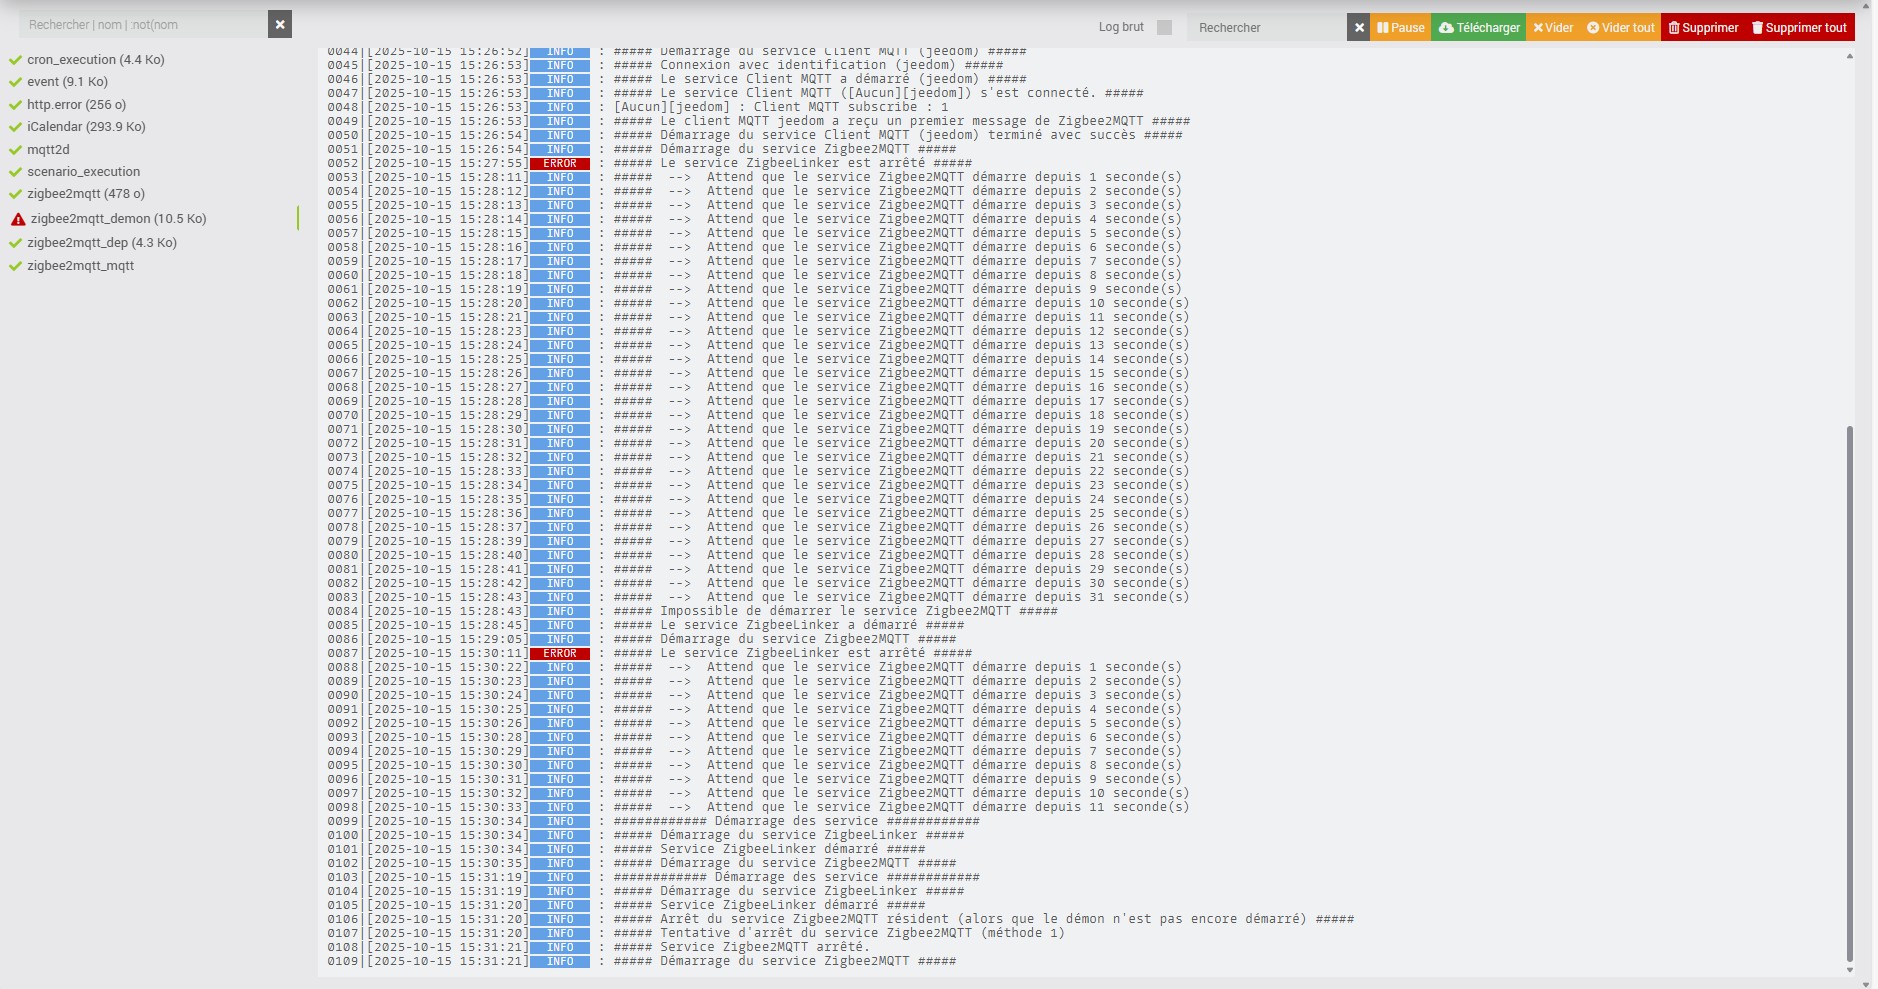Click the green check beside zigbee2mqtt_dep
This screenshot has width=1878, height=989.
16,243
